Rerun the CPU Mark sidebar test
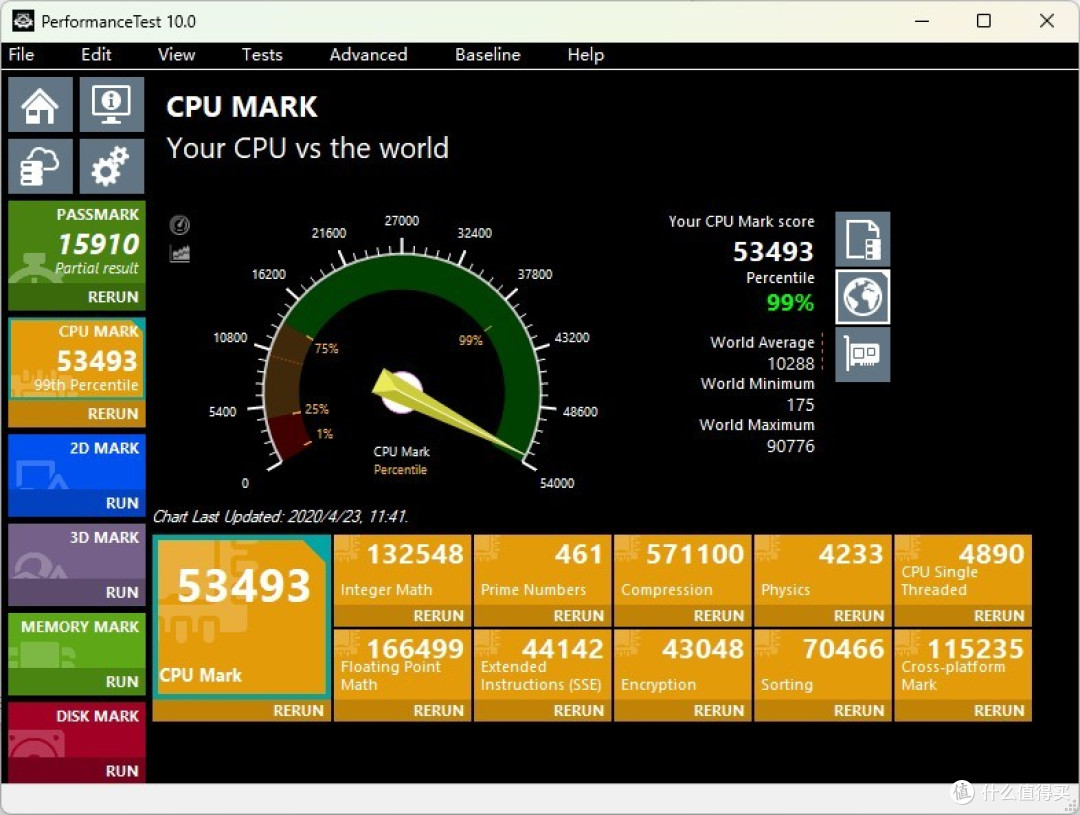The image size is (1080, 815). (x=112, y=413)
